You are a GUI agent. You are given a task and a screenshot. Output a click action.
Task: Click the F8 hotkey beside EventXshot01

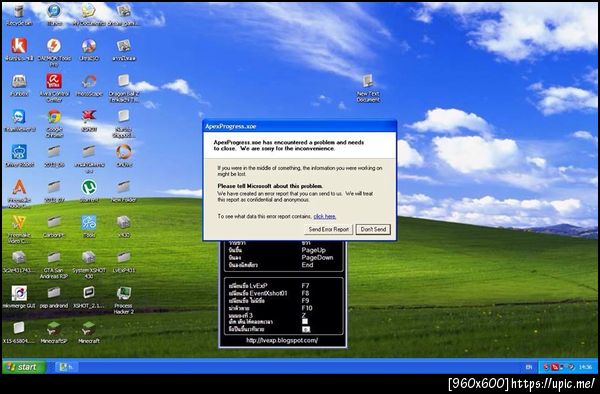pyautogui.click(x=305, y=293)
